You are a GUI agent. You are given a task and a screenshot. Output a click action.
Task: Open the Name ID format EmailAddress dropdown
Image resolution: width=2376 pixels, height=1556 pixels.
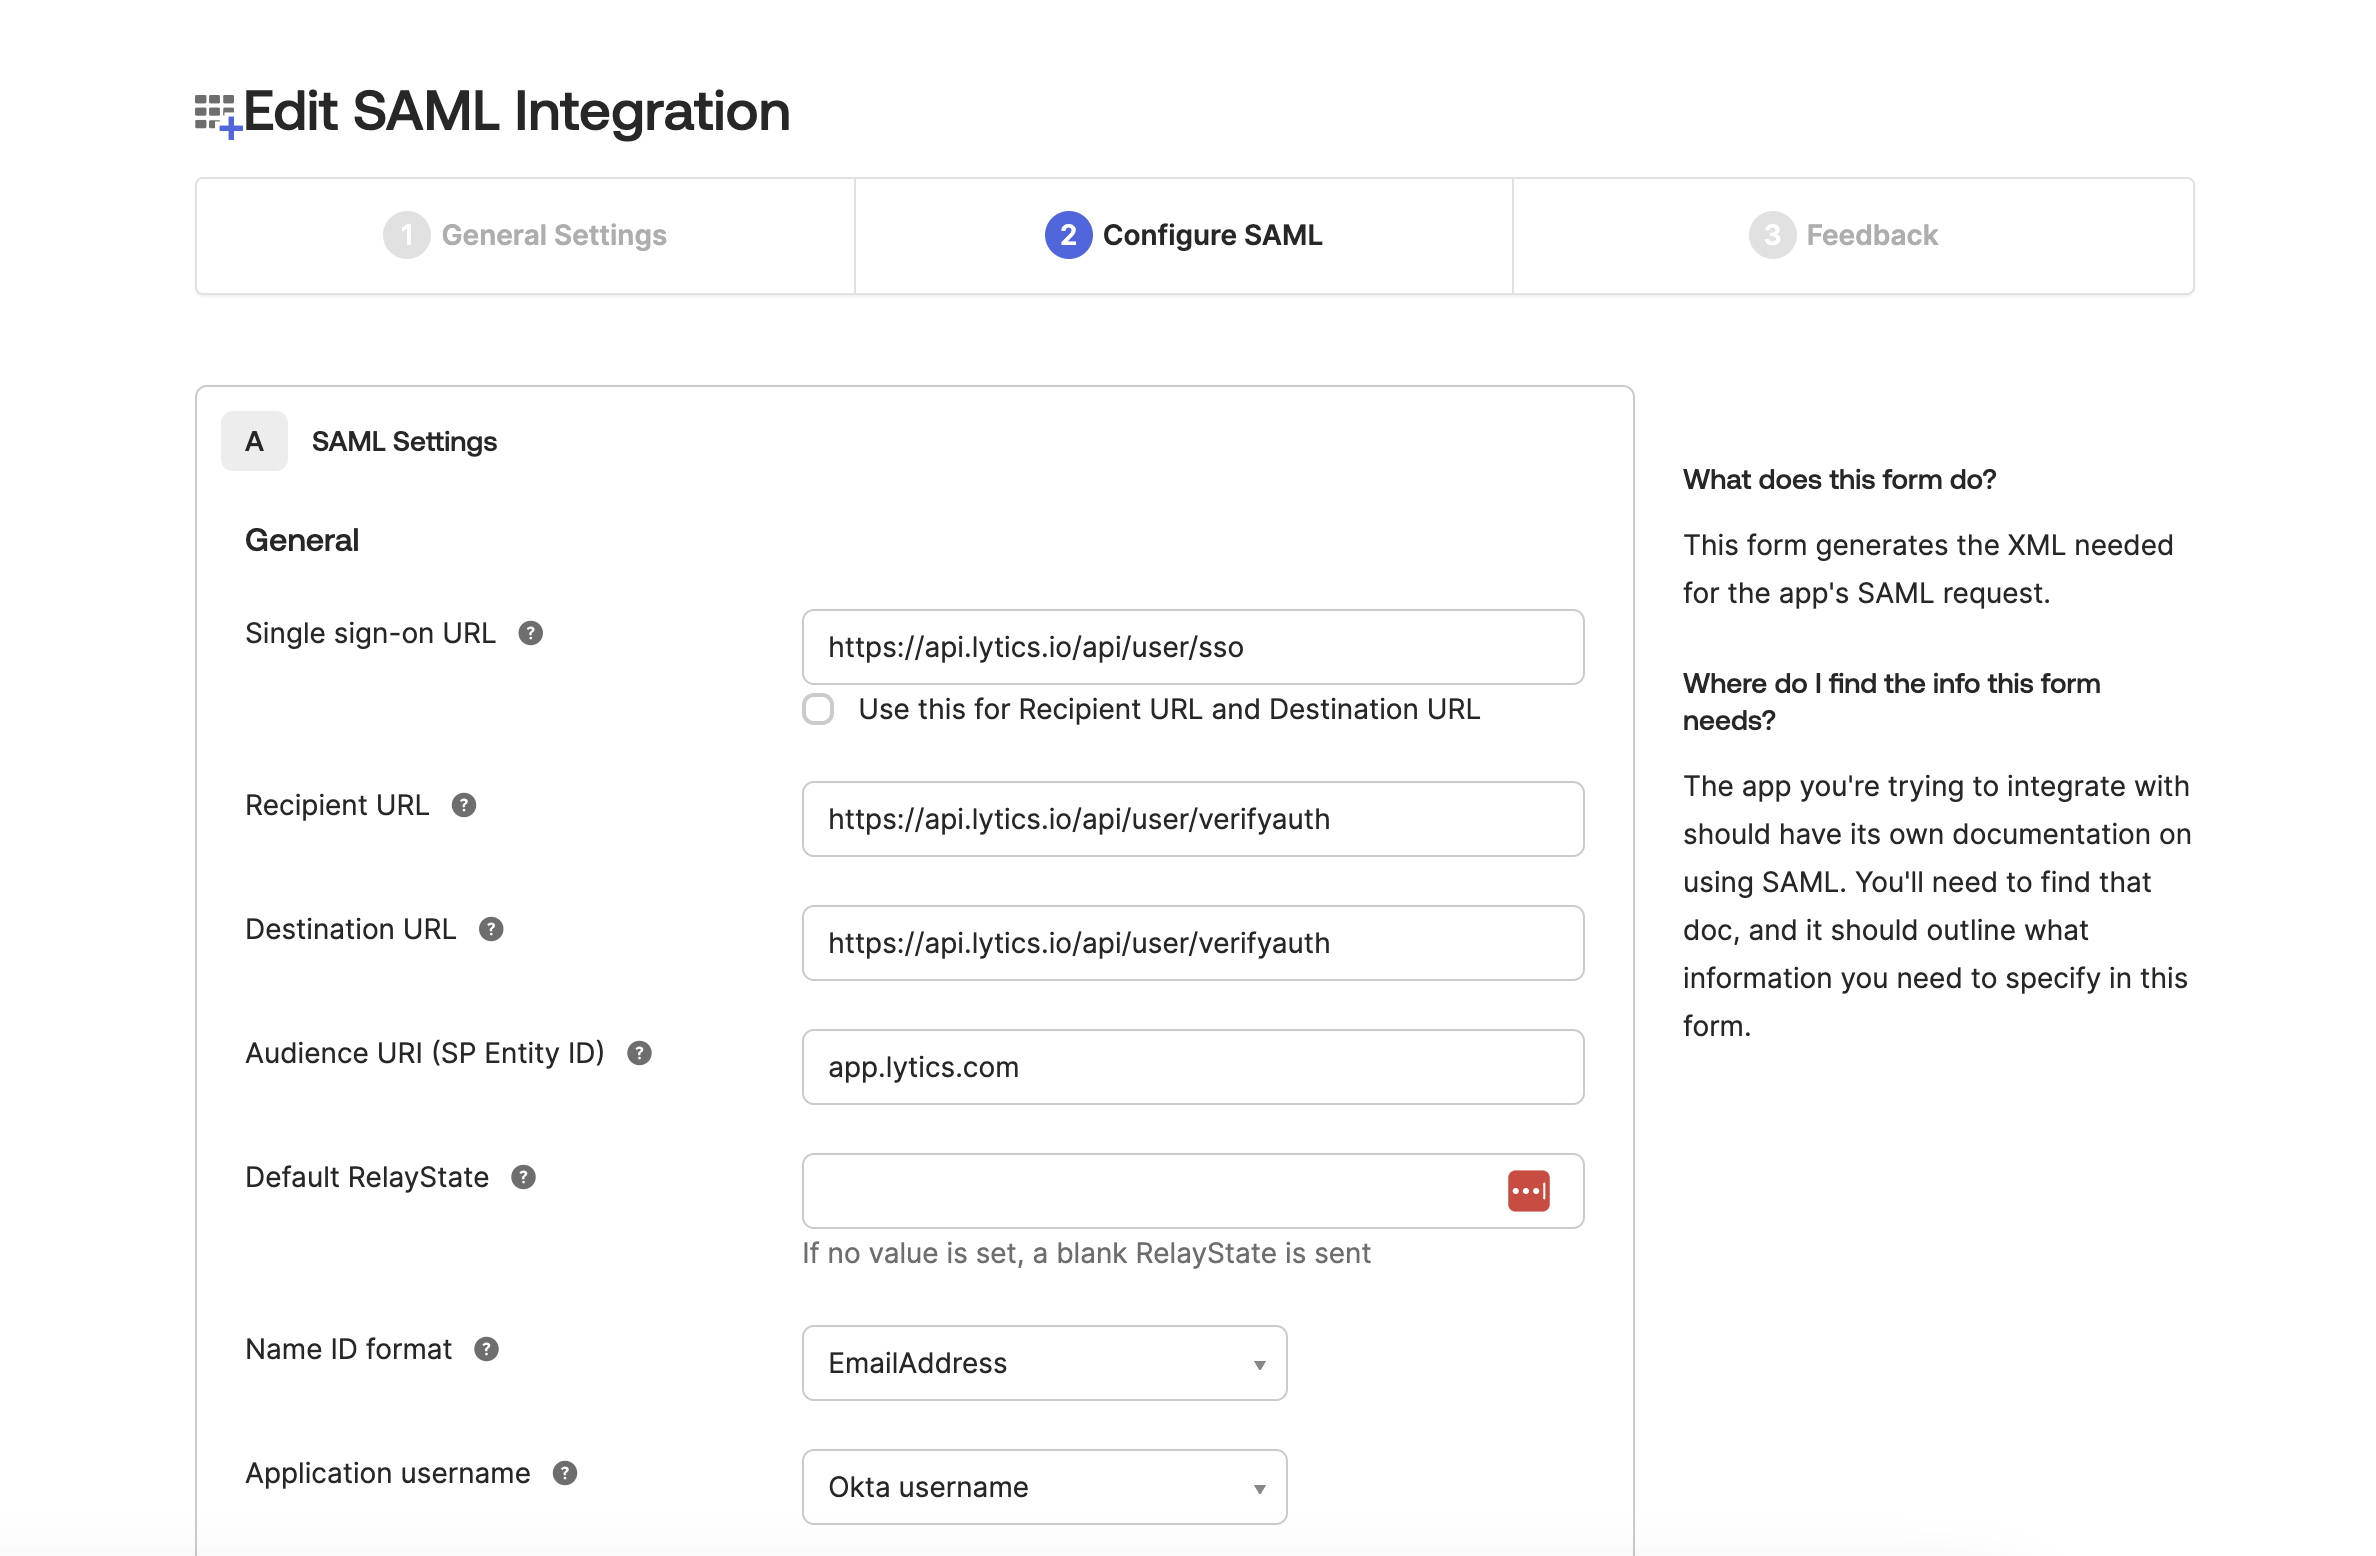click(1044, 1363)
